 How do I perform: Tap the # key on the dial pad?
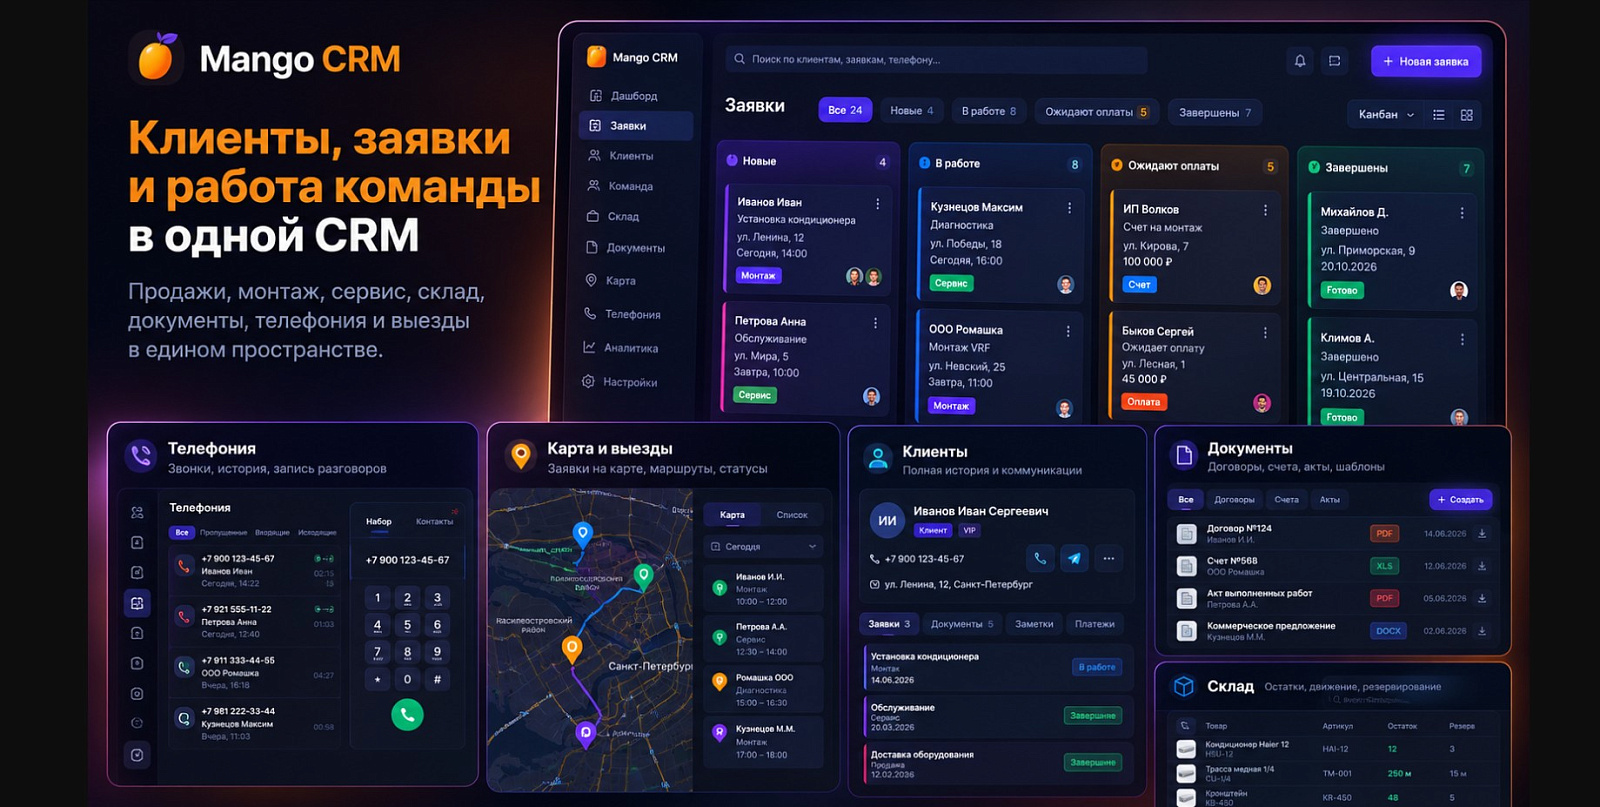(437, 679)
